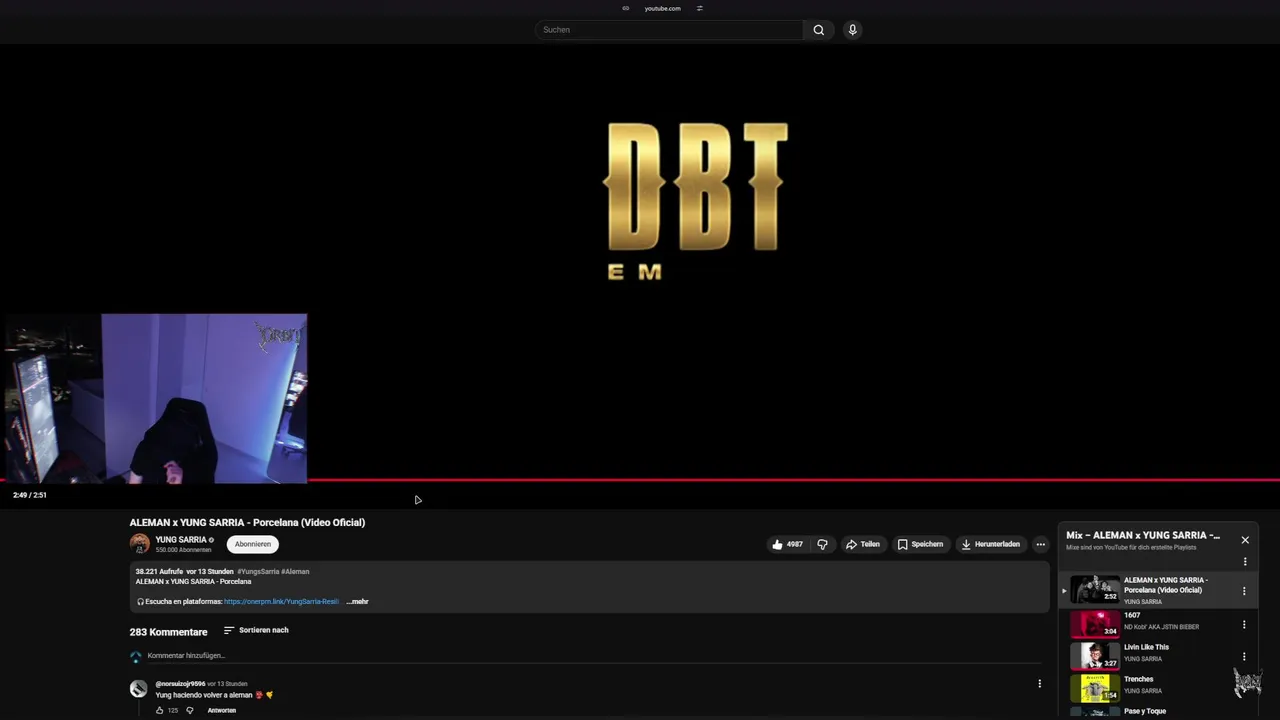
Task: Click your profile avatar beside comment field
Action: (x=136, y=656)
